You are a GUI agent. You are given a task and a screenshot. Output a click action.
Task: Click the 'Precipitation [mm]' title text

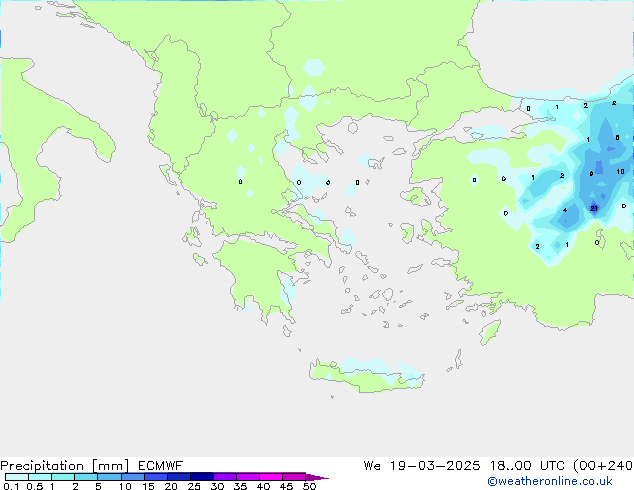(x=65, y=466)
